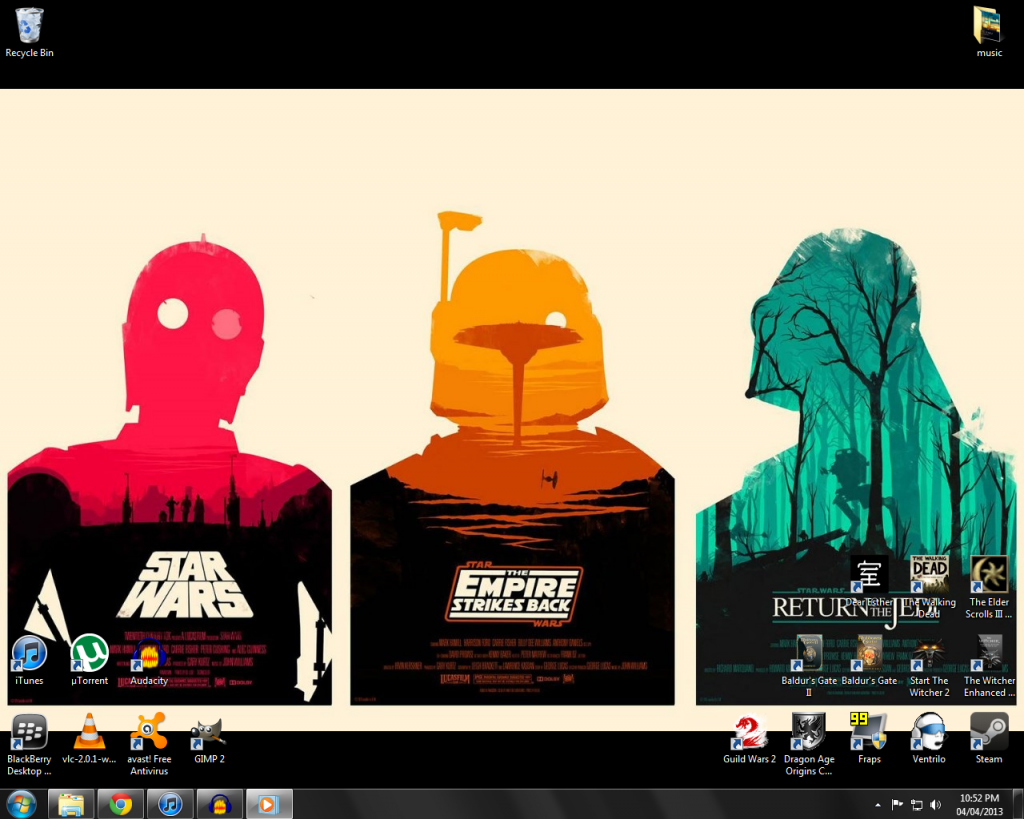Show hidden system tray icons
This screenshot has height=819, width=1024.
[878, 804]
